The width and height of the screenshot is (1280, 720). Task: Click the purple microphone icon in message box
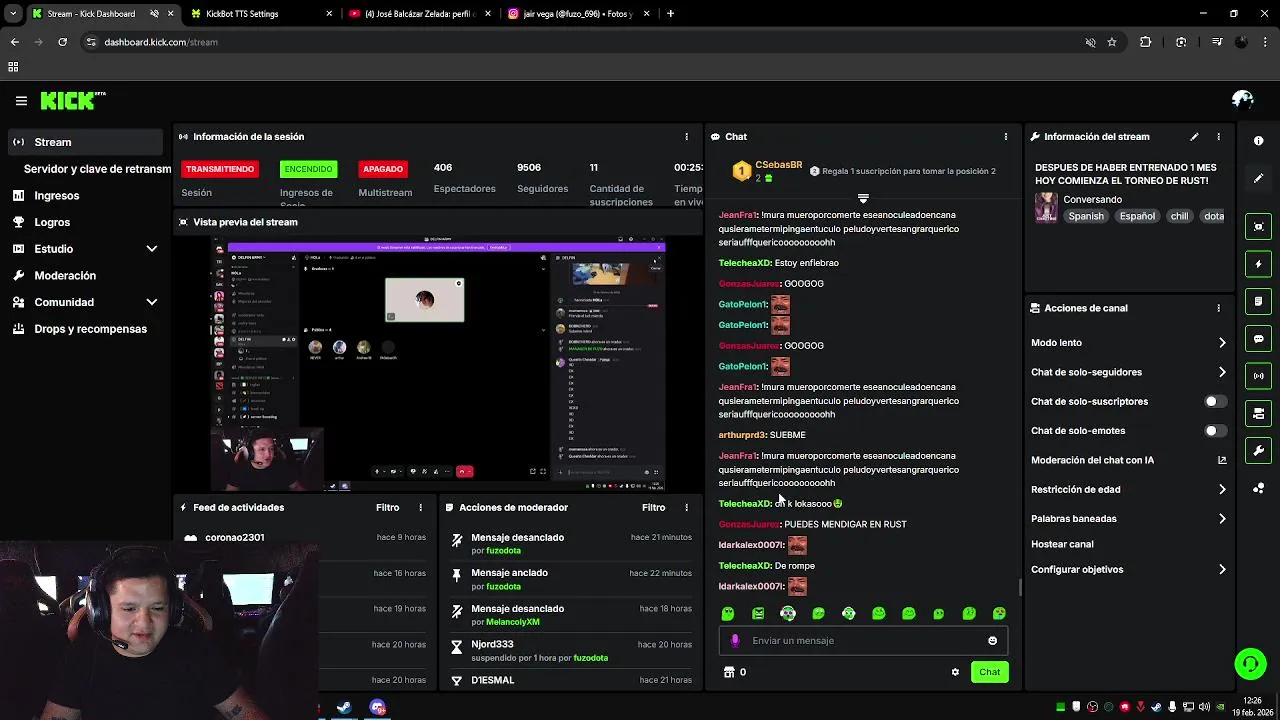coord(735,641)
